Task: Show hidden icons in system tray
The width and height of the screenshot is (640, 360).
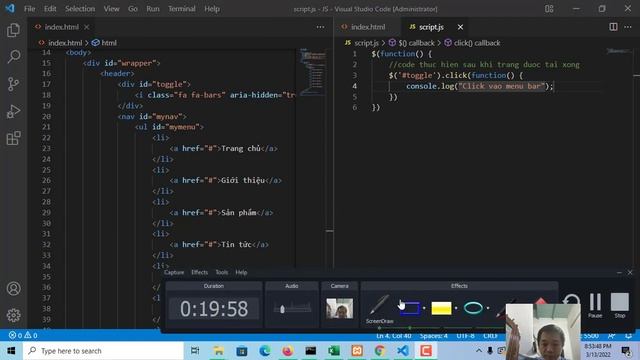Action: [x=478, y=351]
